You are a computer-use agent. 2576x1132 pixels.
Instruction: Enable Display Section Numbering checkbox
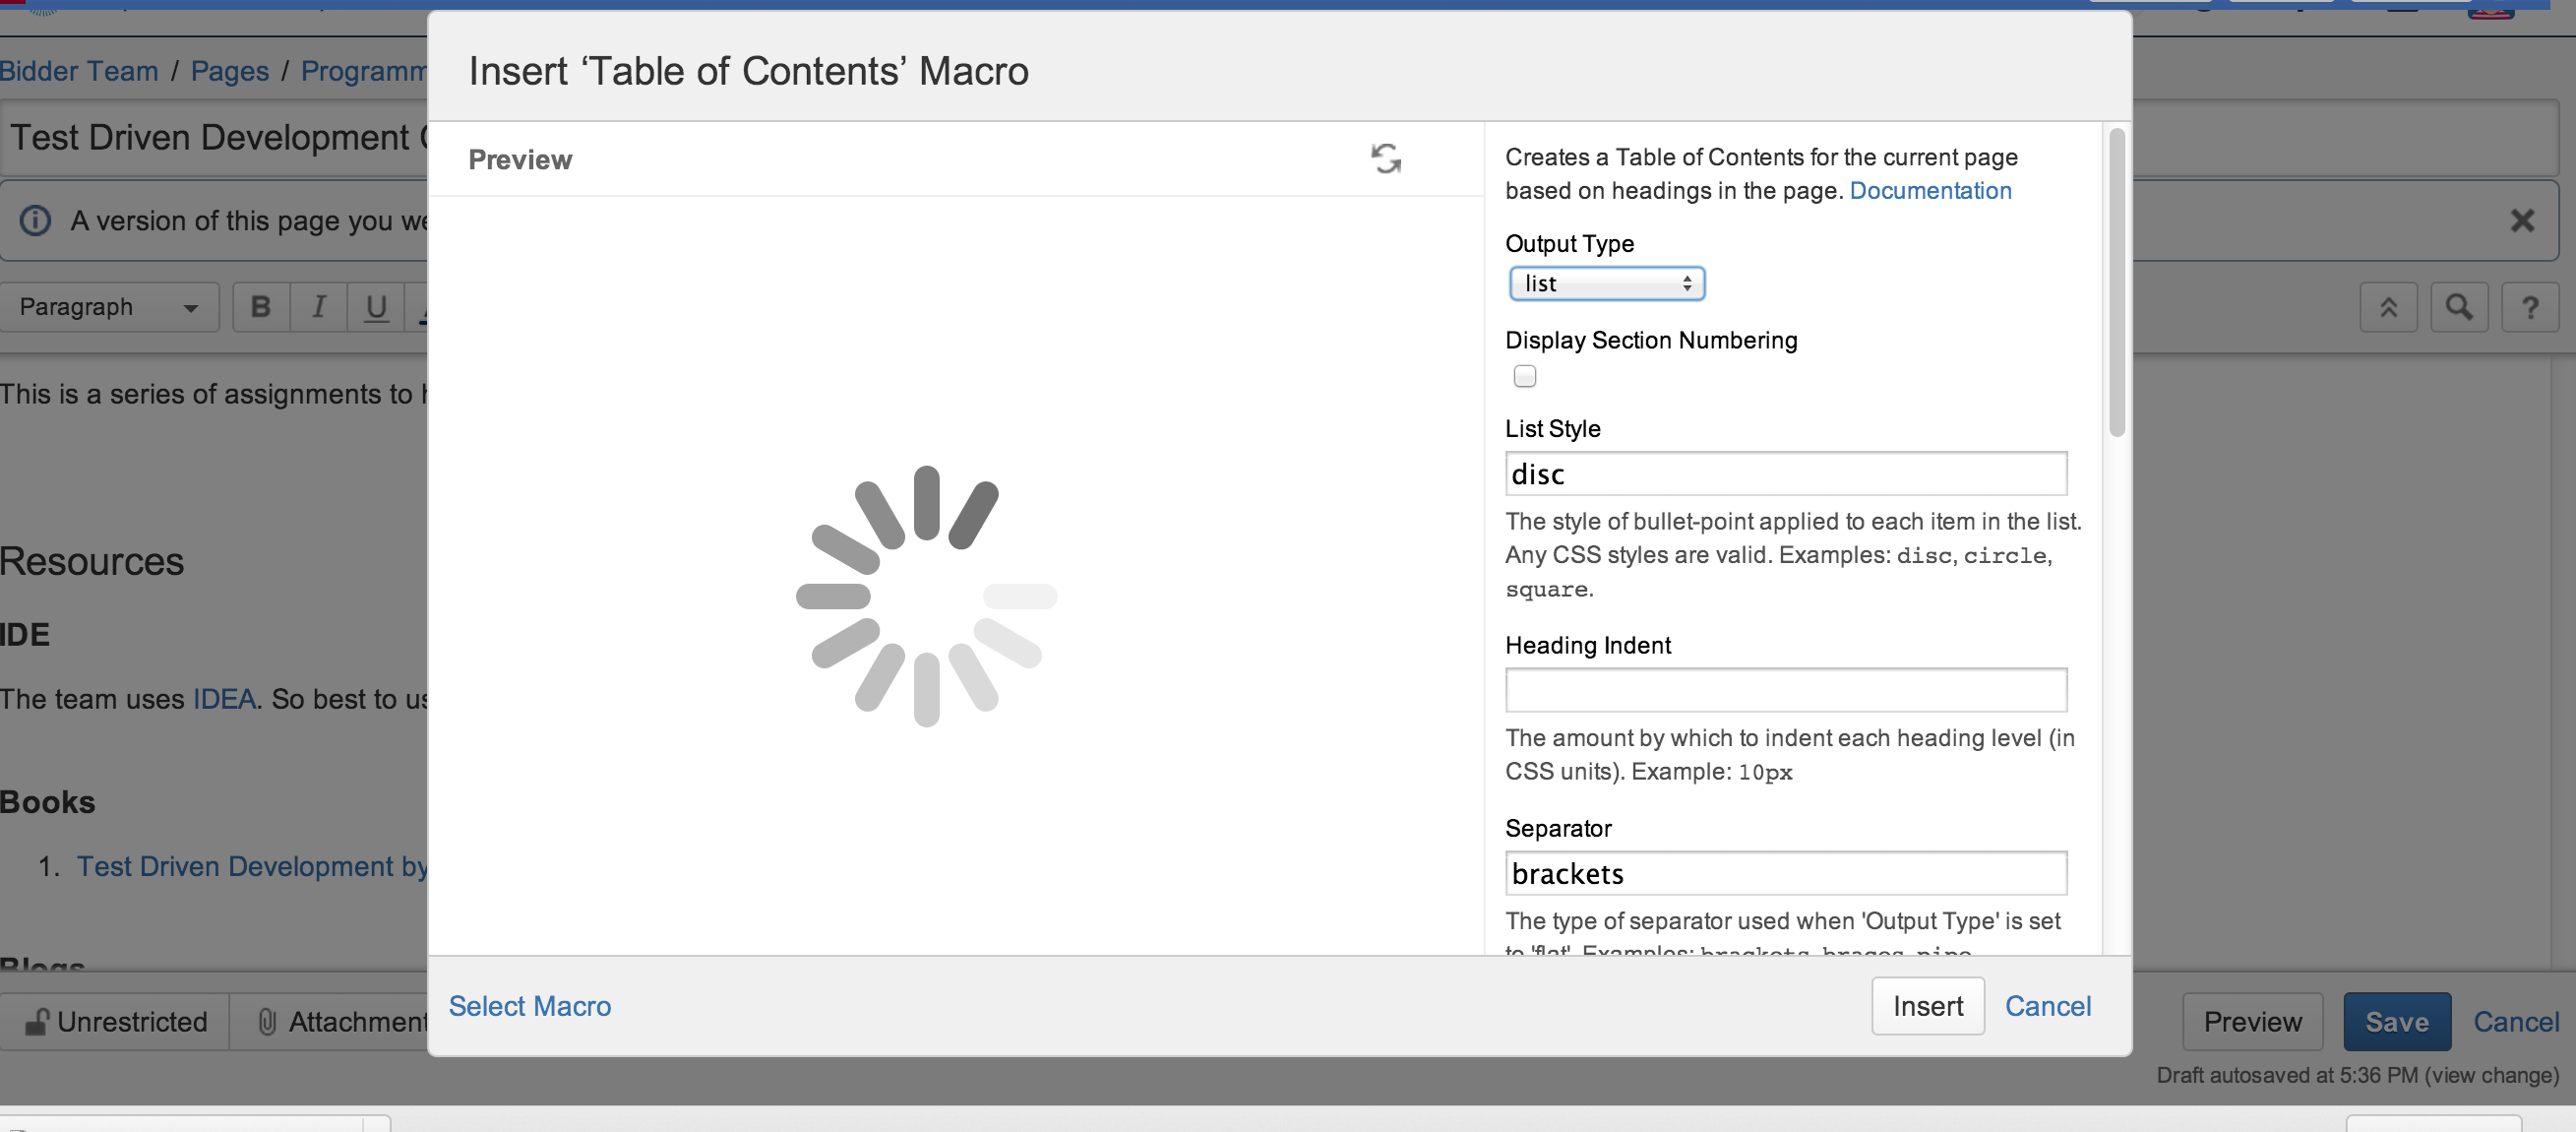coord(1524,377)
